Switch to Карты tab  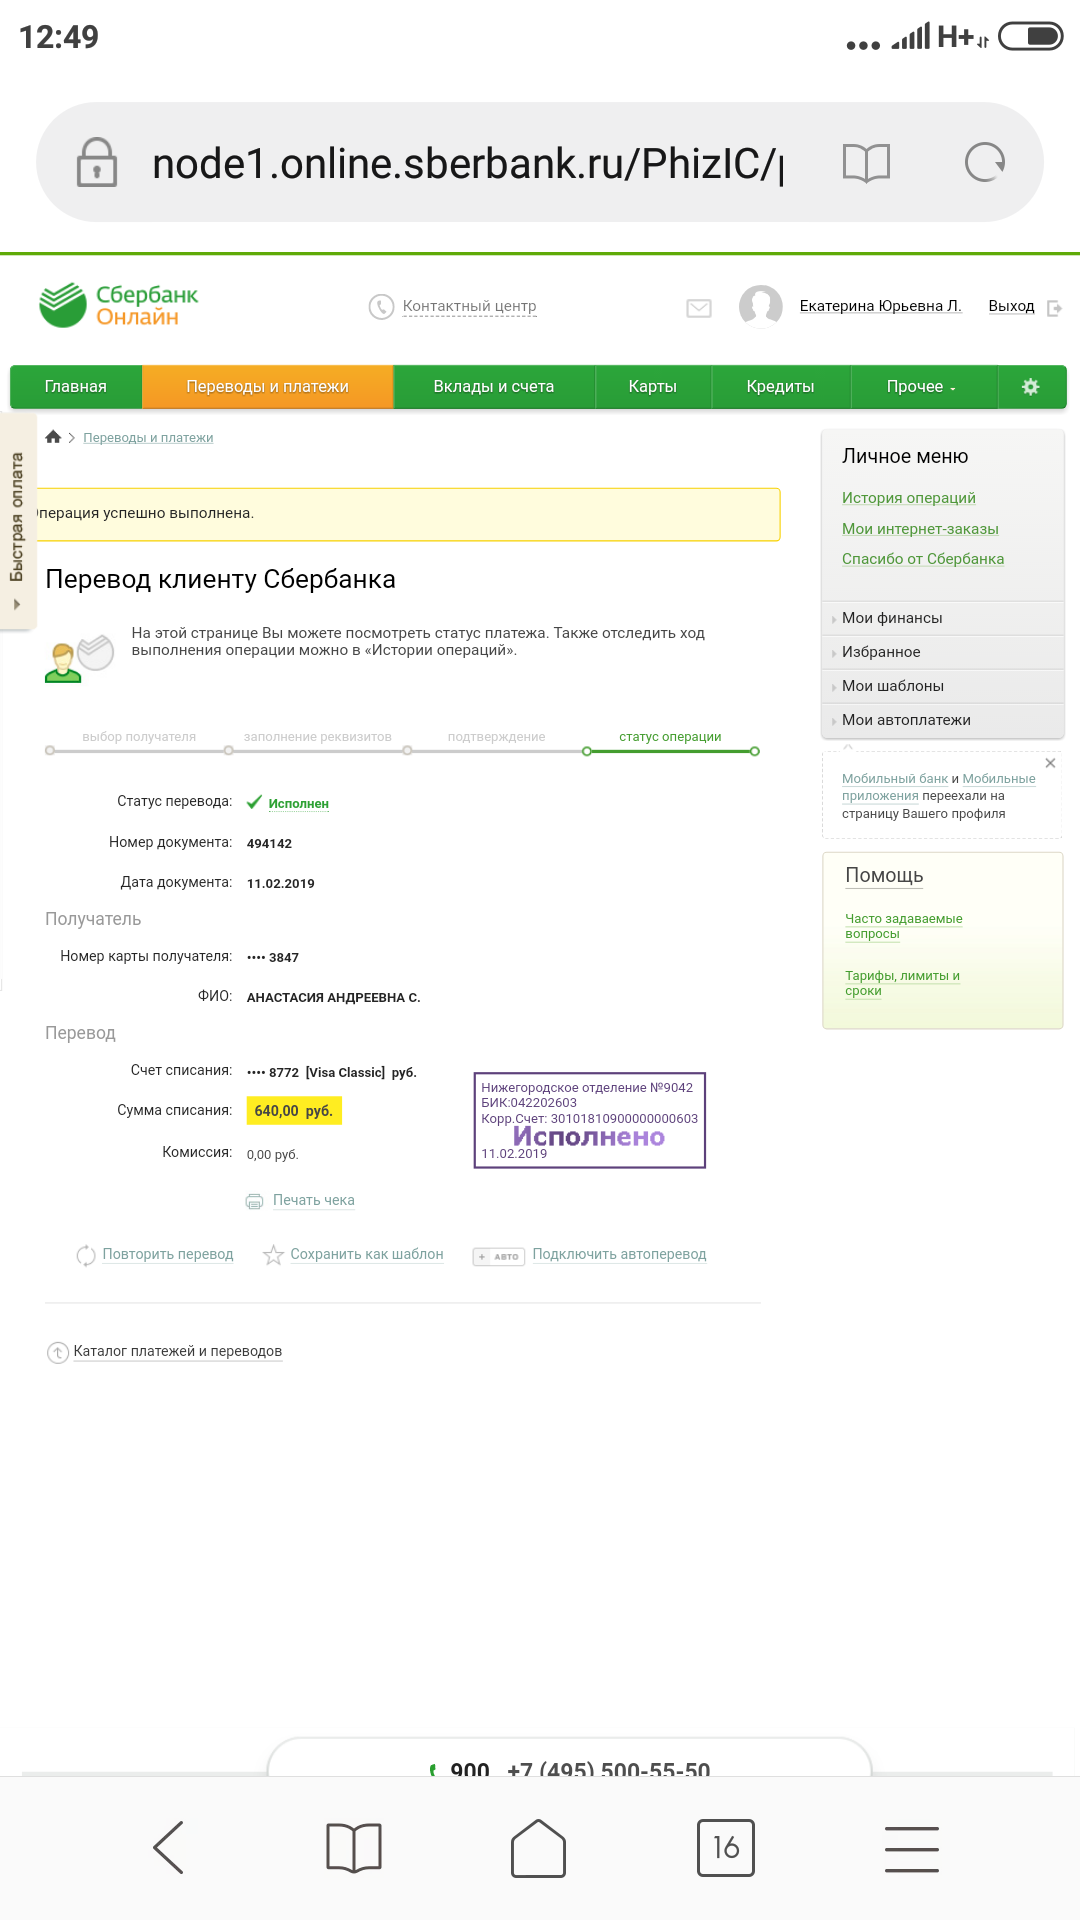653,387
